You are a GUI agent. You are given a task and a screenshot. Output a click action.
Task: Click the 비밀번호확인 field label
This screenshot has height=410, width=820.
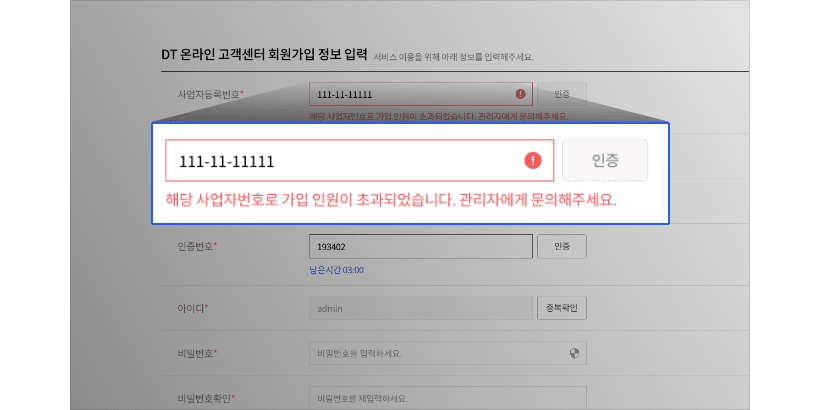[x=206, y=398]
